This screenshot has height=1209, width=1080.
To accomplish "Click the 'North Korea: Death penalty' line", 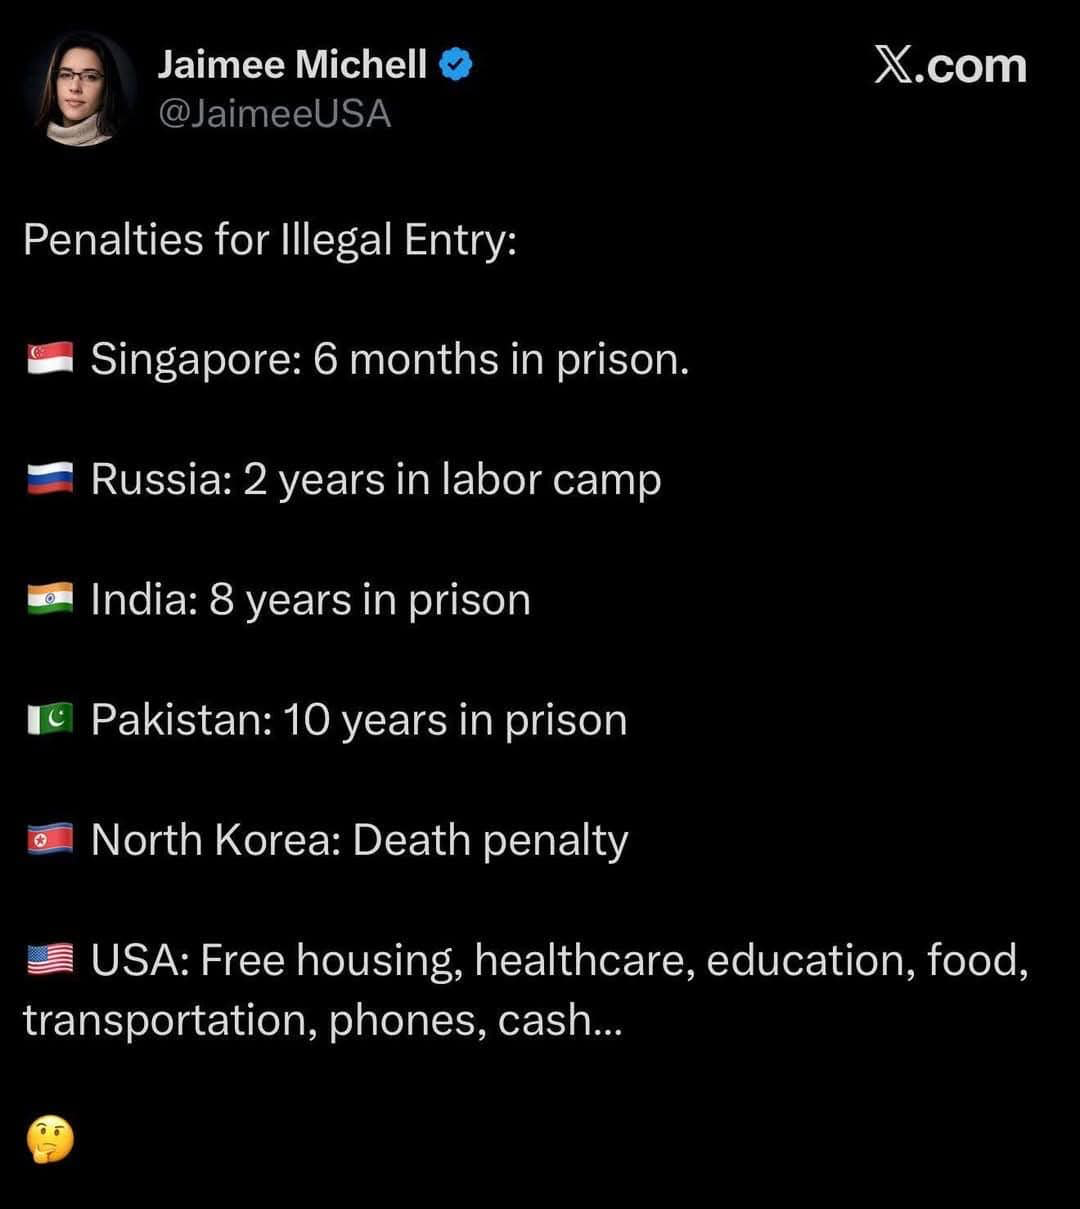I will pyautogui.click(x=360, y=840).
